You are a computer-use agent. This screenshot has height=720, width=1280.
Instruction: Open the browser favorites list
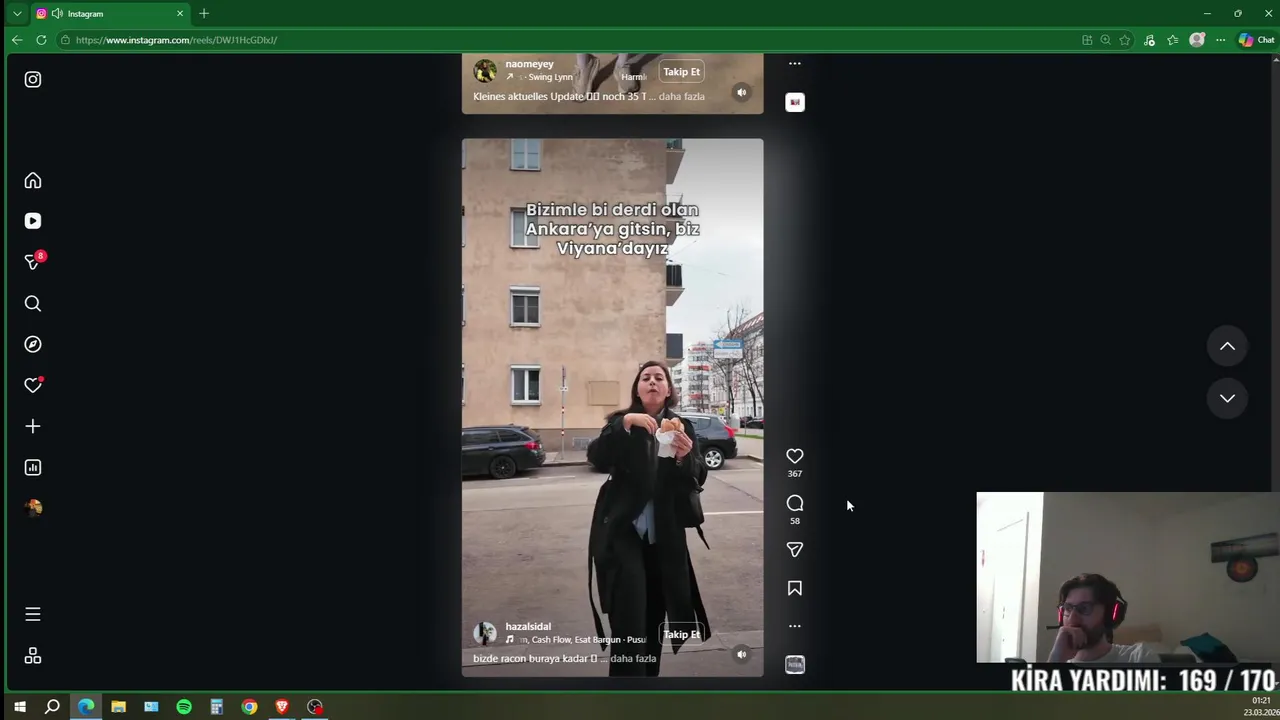pos(1173,40)
